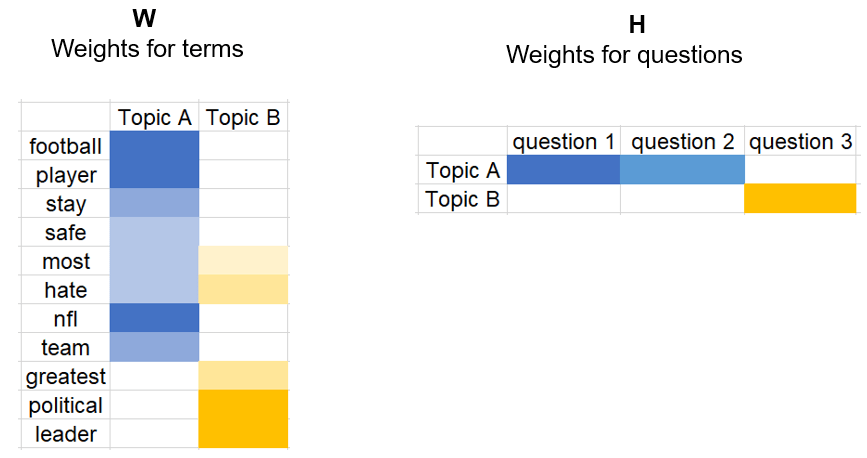The image size is (867, 458).
Task: Click the blue question 1 cell in Topic A row
Action: (x=563, y=171)
